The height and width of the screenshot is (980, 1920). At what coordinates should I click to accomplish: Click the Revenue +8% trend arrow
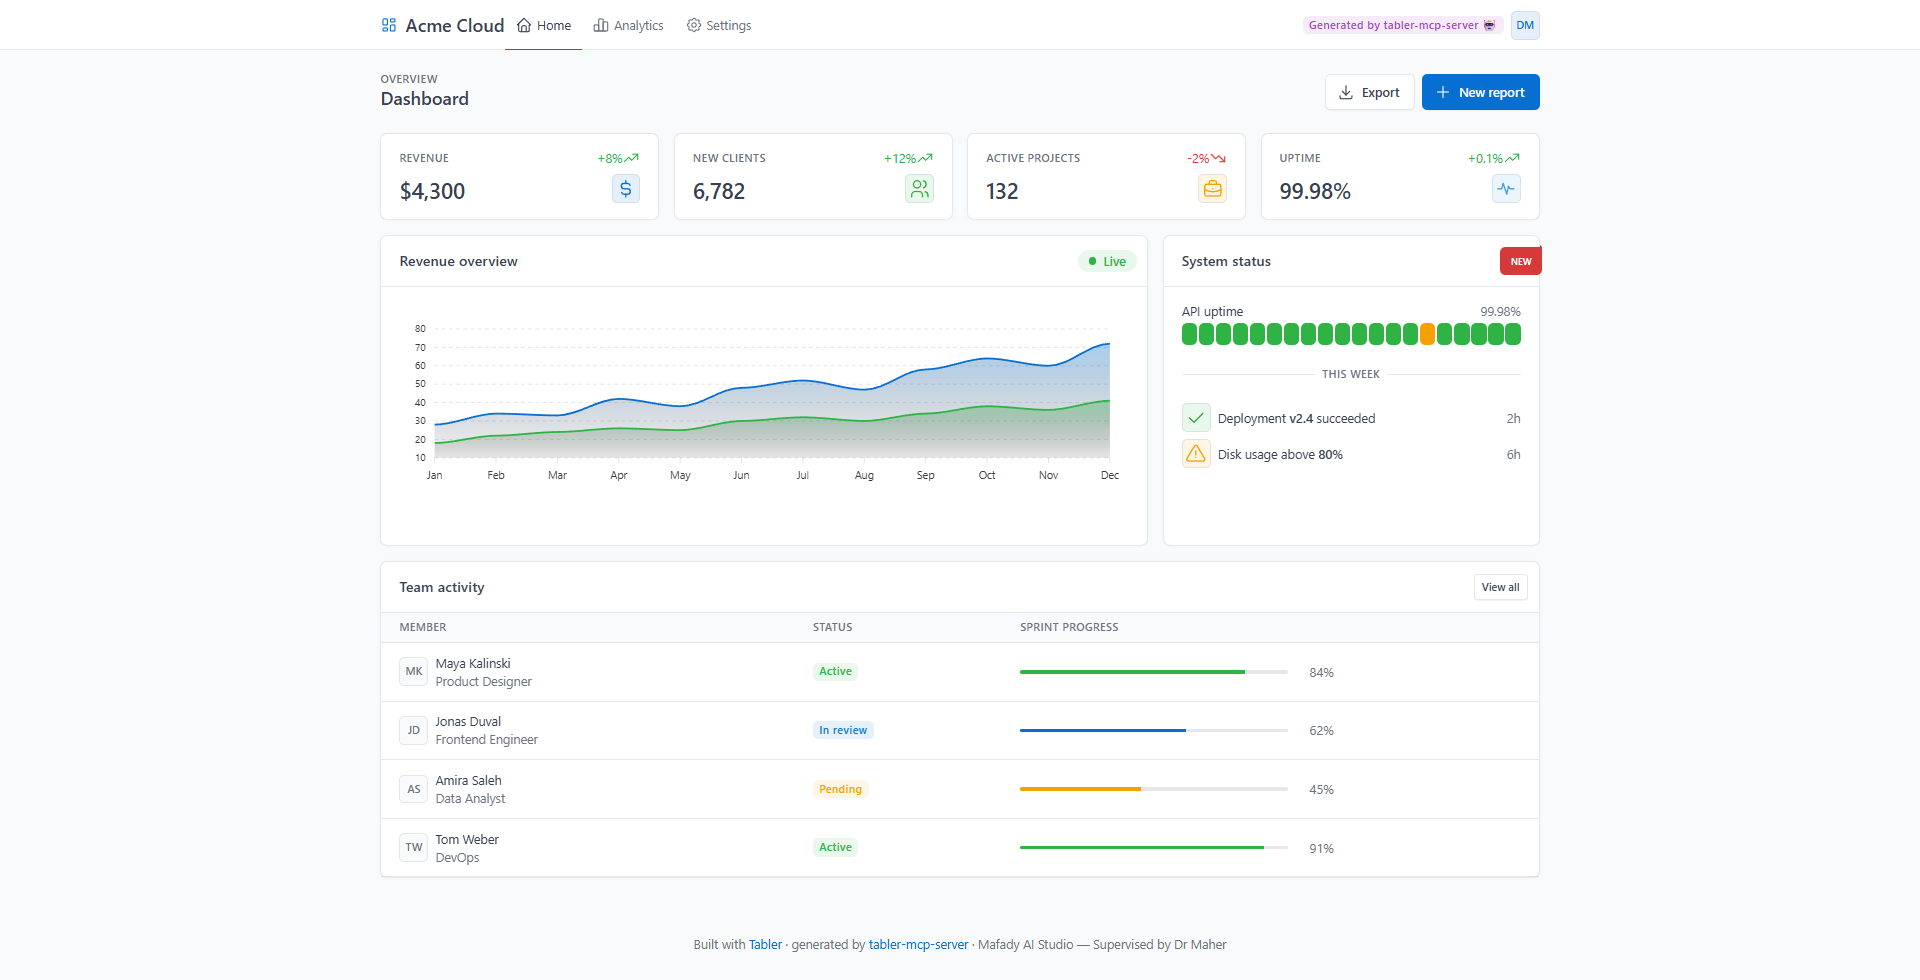[632, 158]
